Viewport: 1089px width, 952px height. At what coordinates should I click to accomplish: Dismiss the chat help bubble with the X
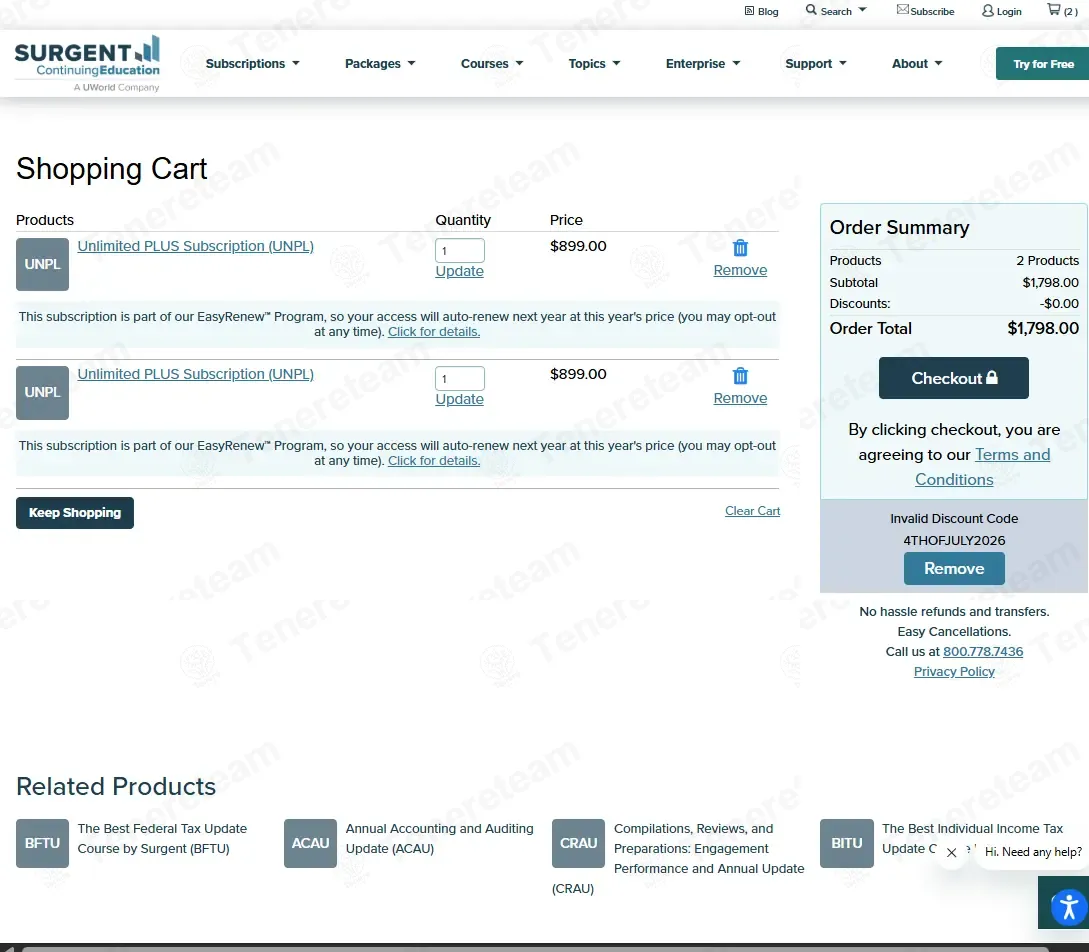pyautogui.click(x=951, y=853)
